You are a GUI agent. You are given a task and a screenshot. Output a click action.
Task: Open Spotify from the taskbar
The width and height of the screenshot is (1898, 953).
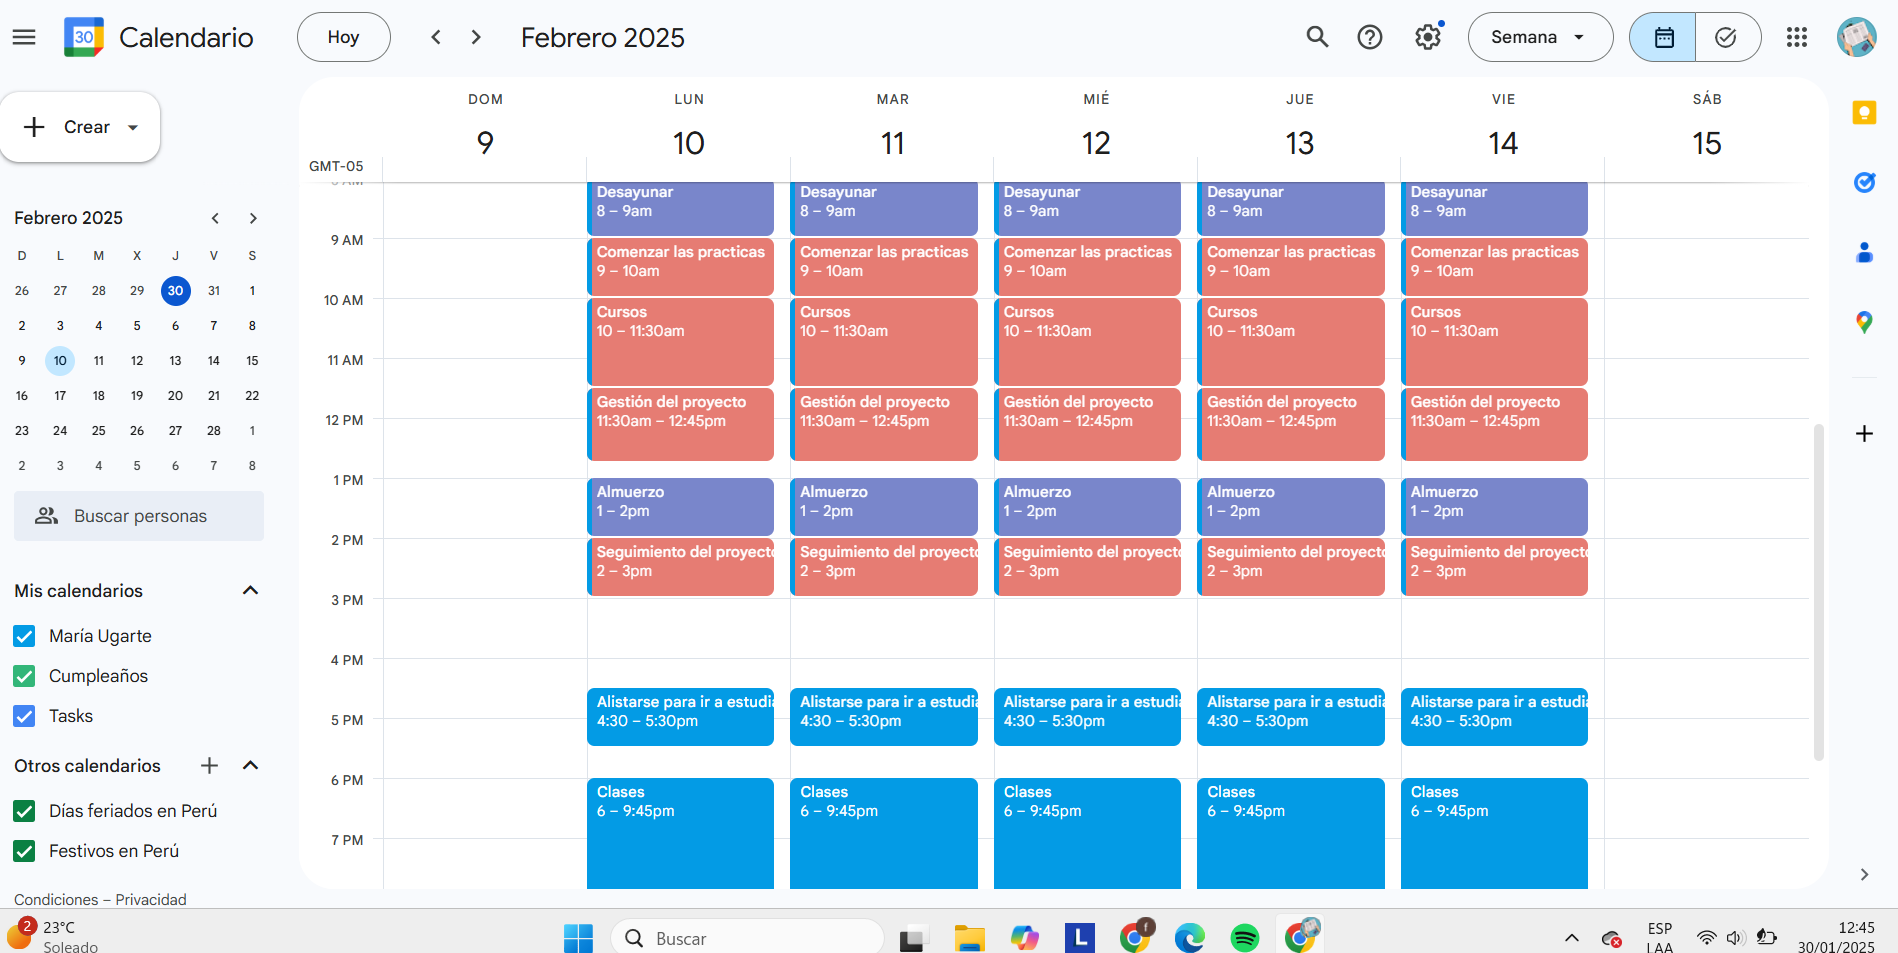pyautogui.click(x=1244, y=937)
